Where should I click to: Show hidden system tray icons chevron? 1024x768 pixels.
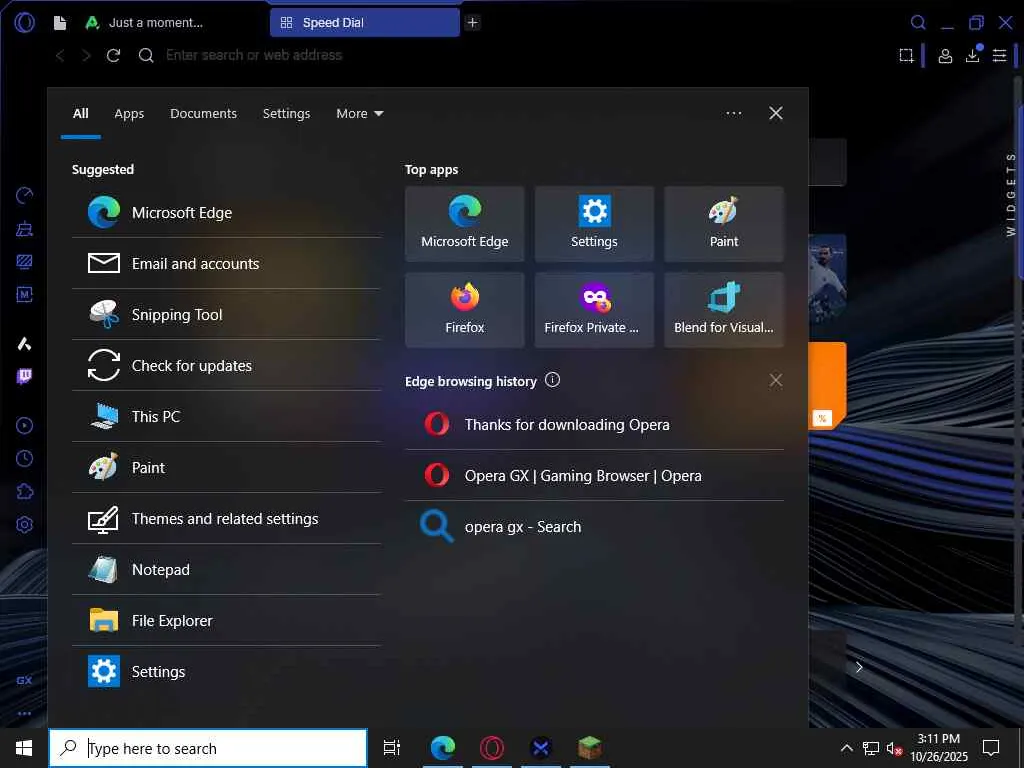846,748
